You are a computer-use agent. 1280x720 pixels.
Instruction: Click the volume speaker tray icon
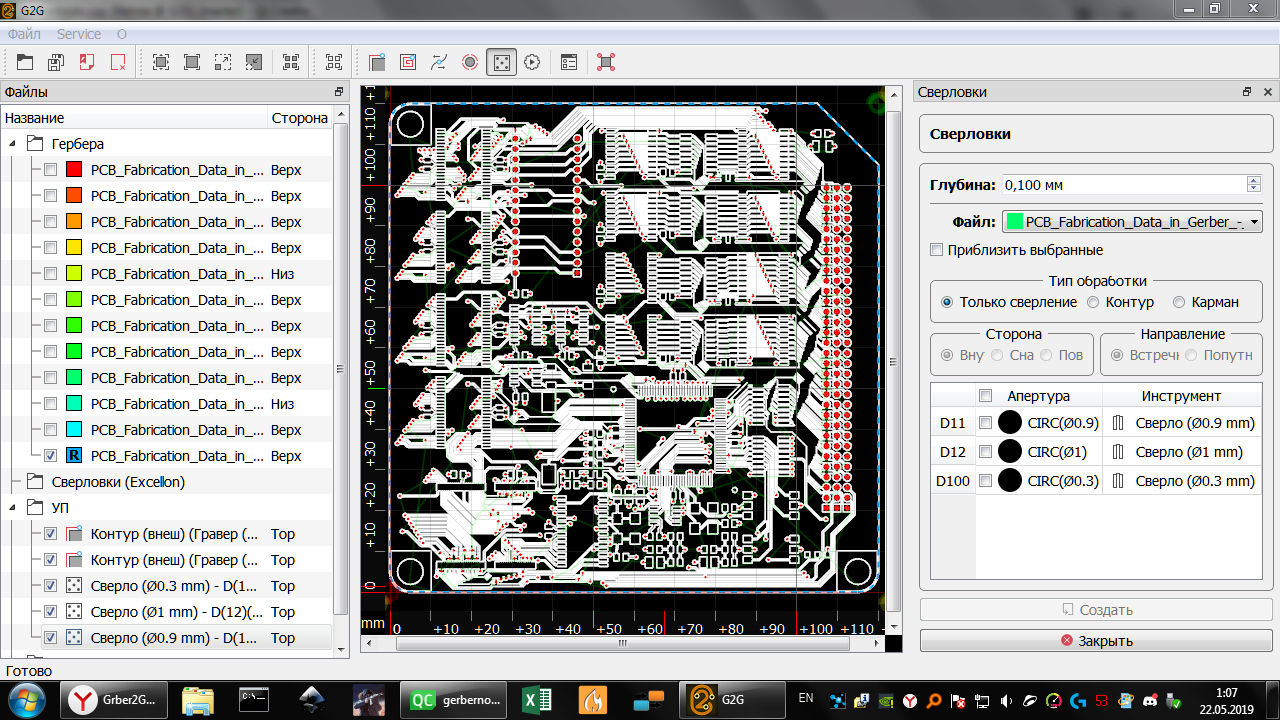tap(1005, 701)
